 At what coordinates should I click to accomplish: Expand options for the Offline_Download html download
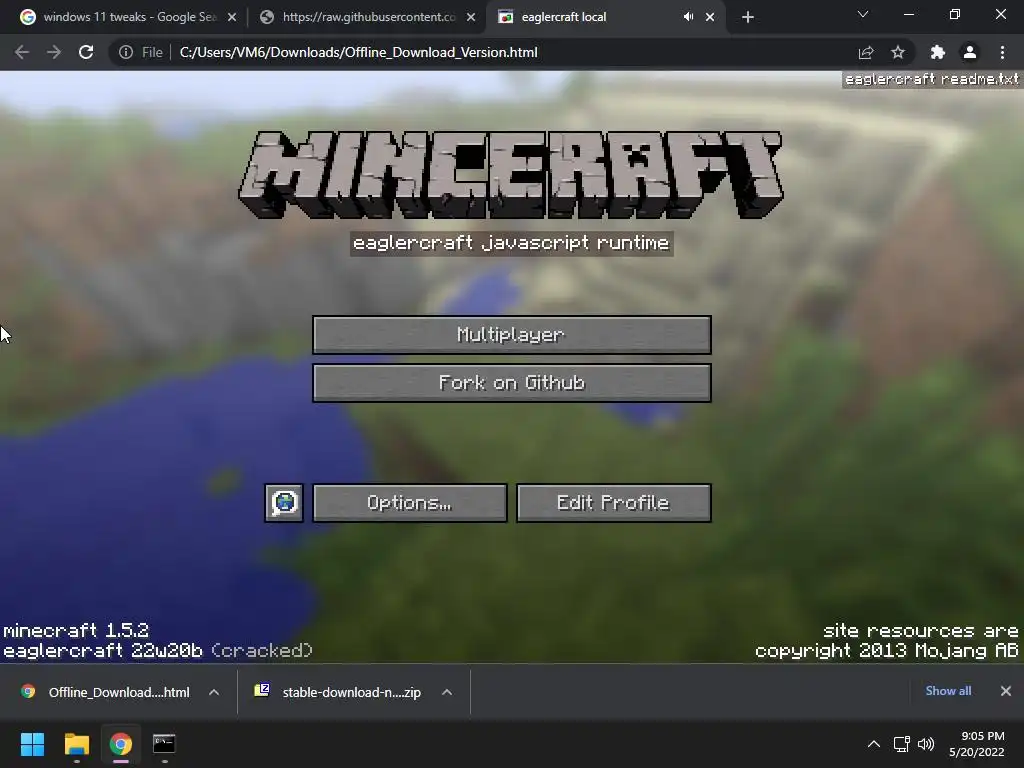pos(214,692)
